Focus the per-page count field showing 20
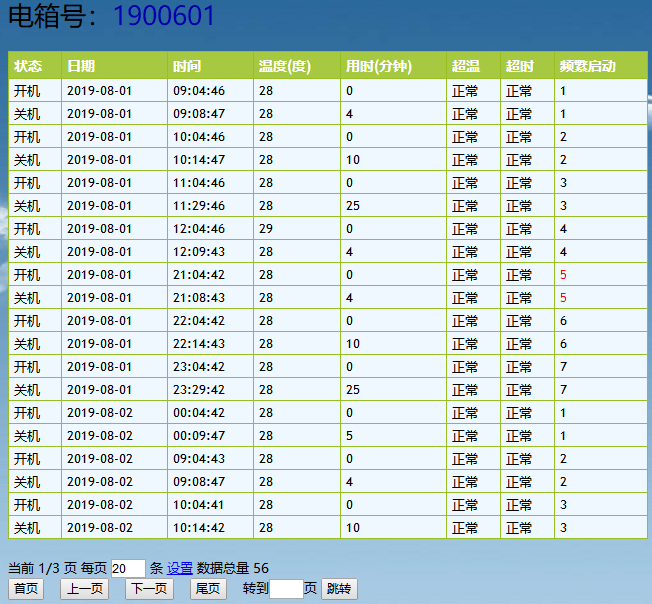 [128, 568]
